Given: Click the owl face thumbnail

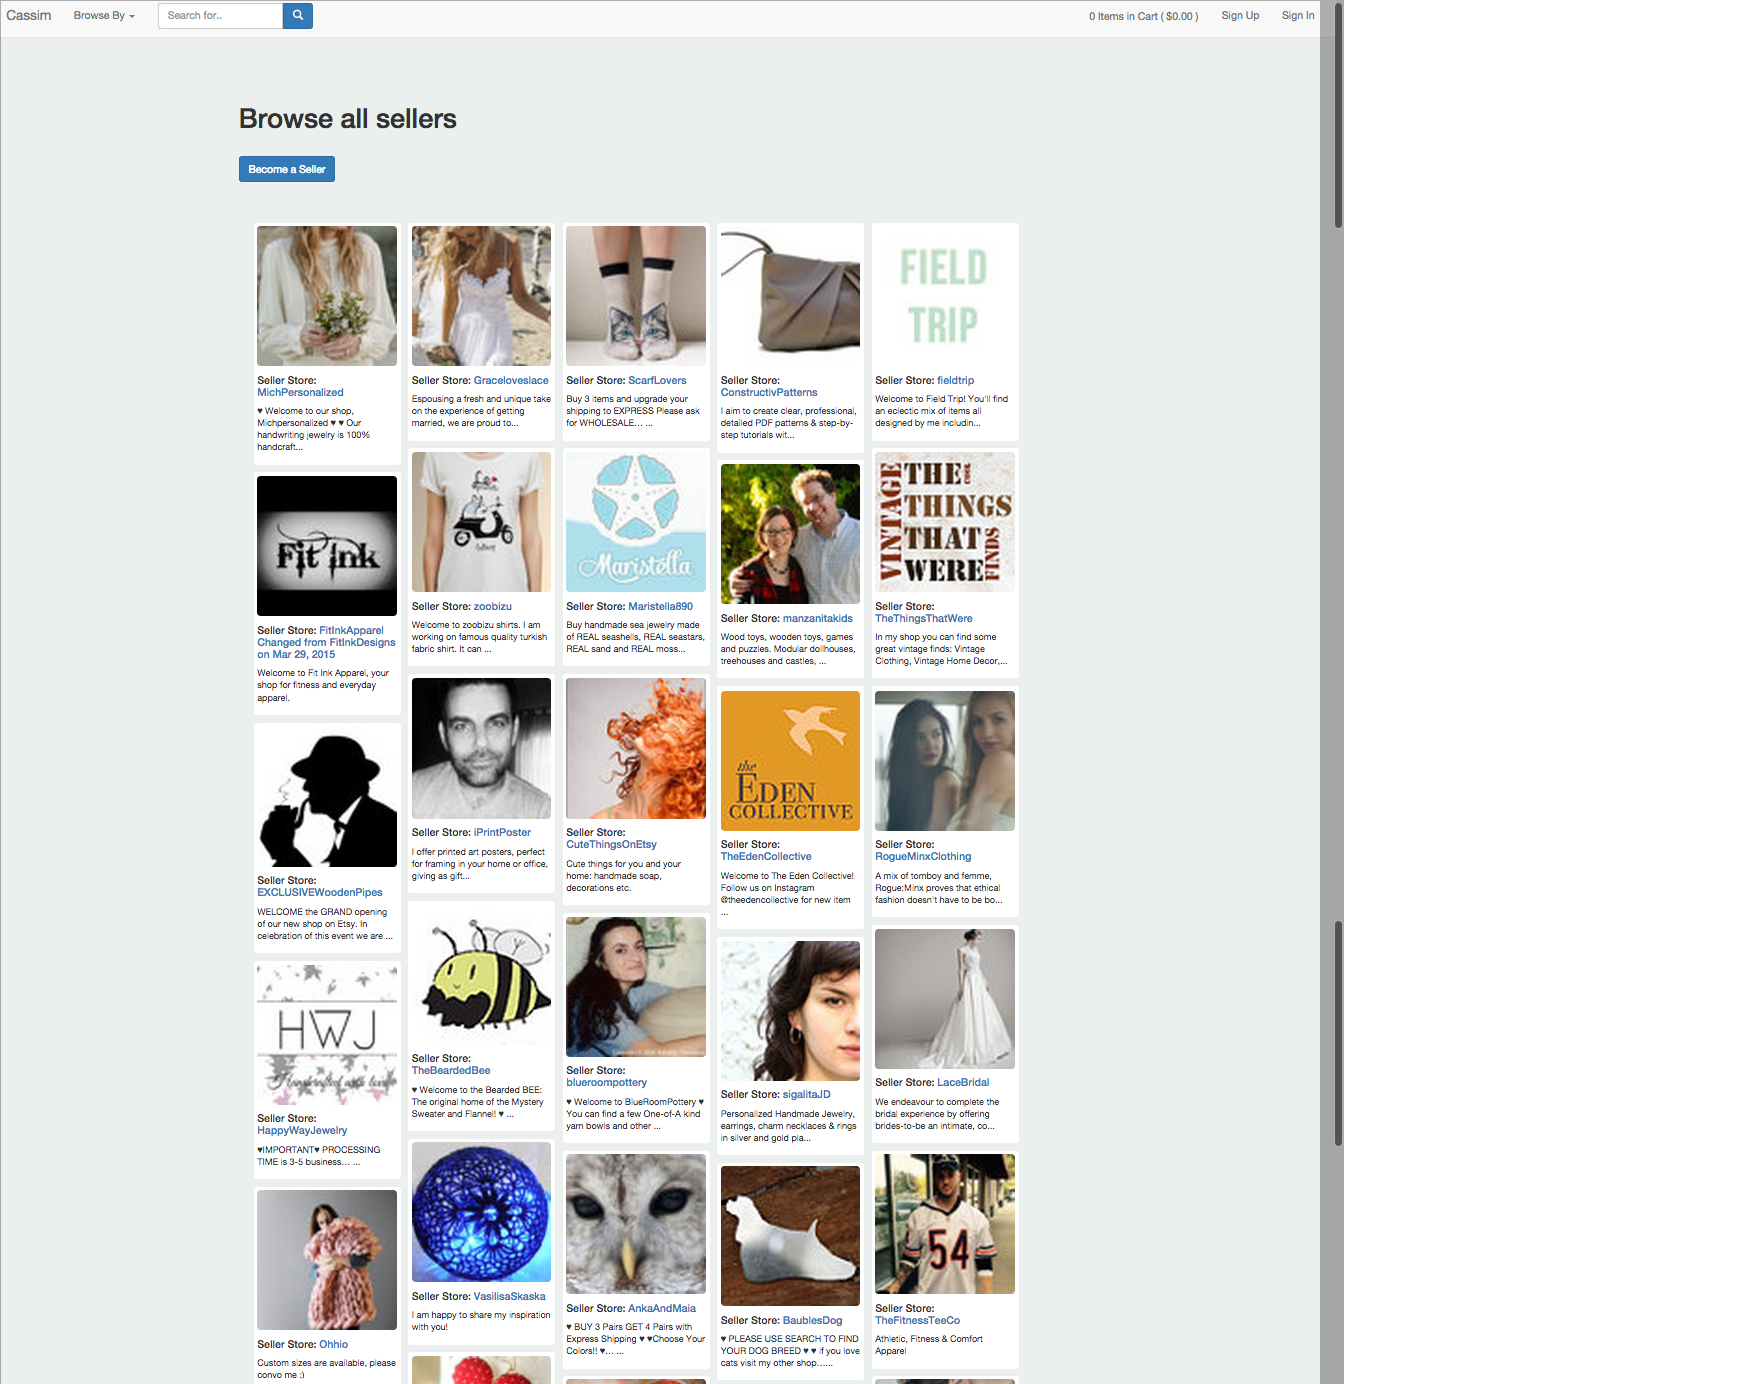Looking at the screenshot, I should coord(636,1224).
